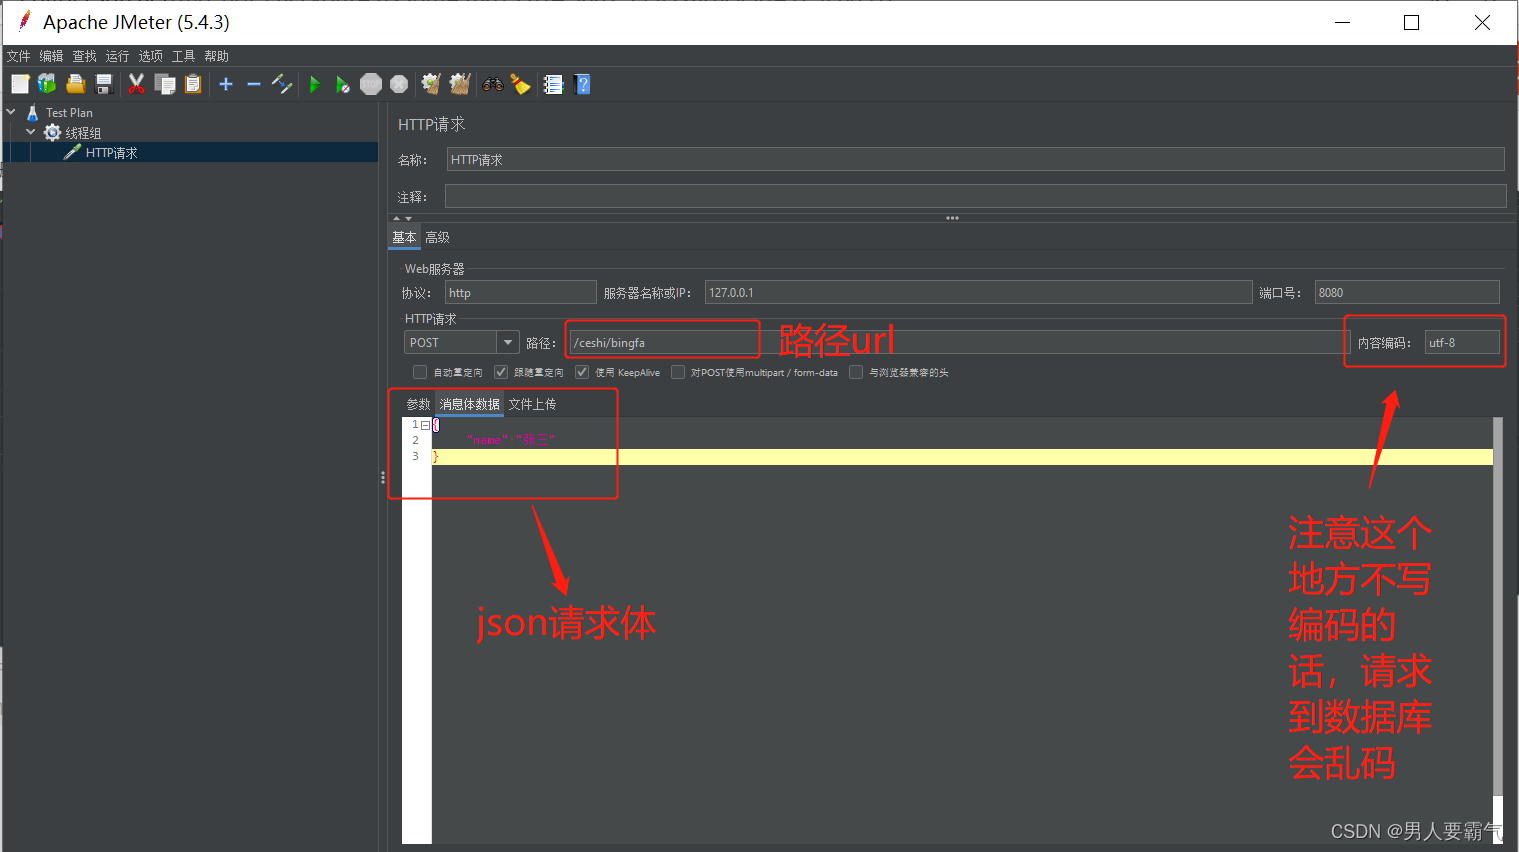The width and height of the screenshot is (1519, 852).
Task: Click the Search binoculars icon
Action: (493, 84)
